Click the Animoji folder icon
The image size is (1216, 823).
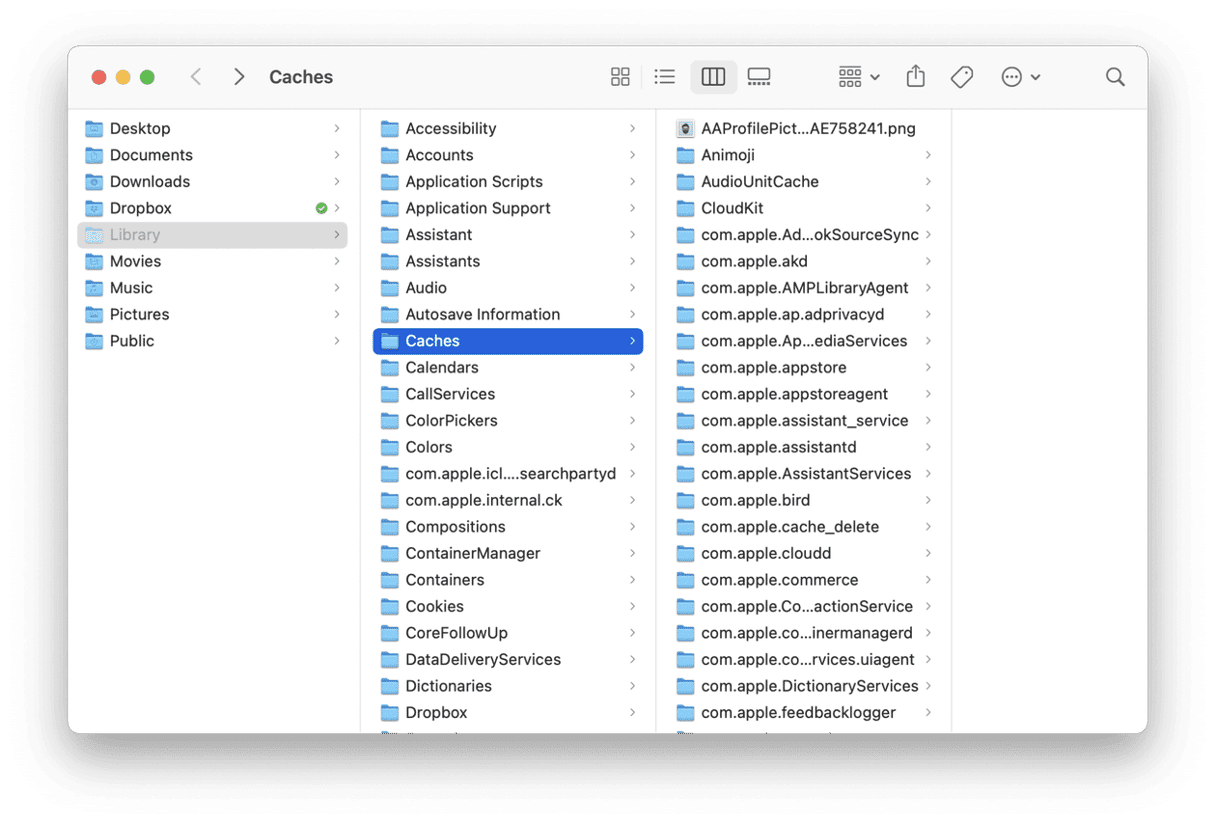coord(685,155)
